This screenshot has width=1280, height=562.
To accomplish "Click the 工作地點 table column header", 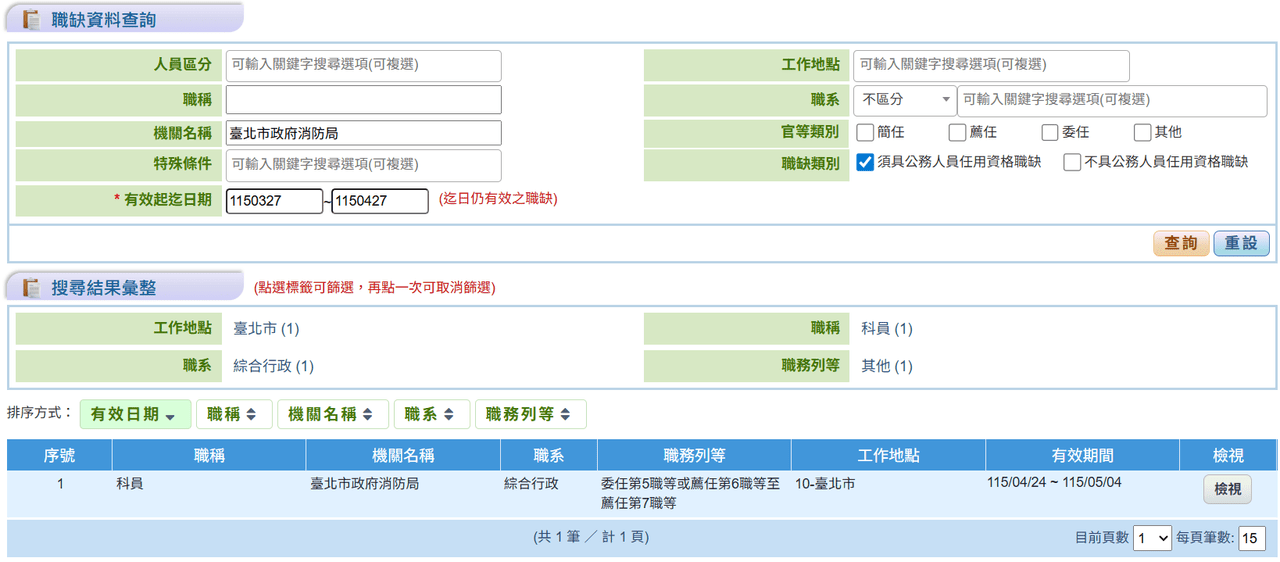I will tap(888, 455).
